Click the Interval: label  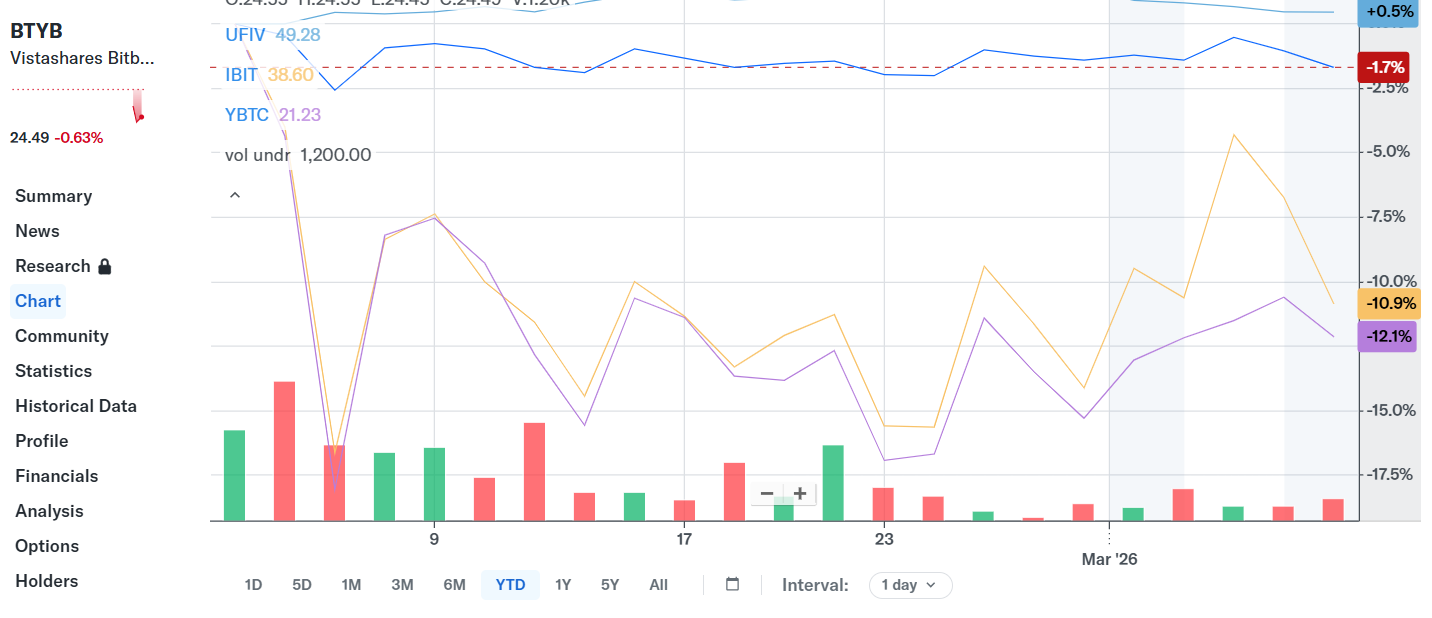(815, 585)
